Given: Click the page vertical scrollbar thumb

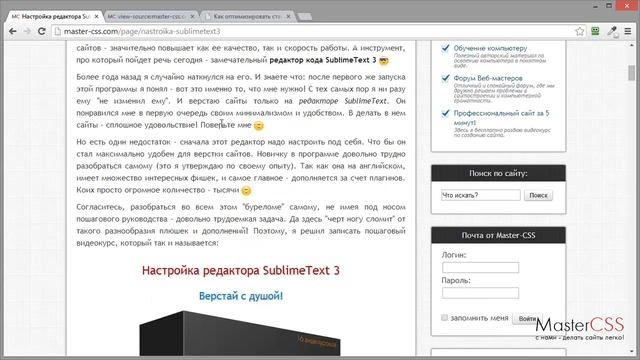Looking at the screenshot, I should [x=631, y=73].
